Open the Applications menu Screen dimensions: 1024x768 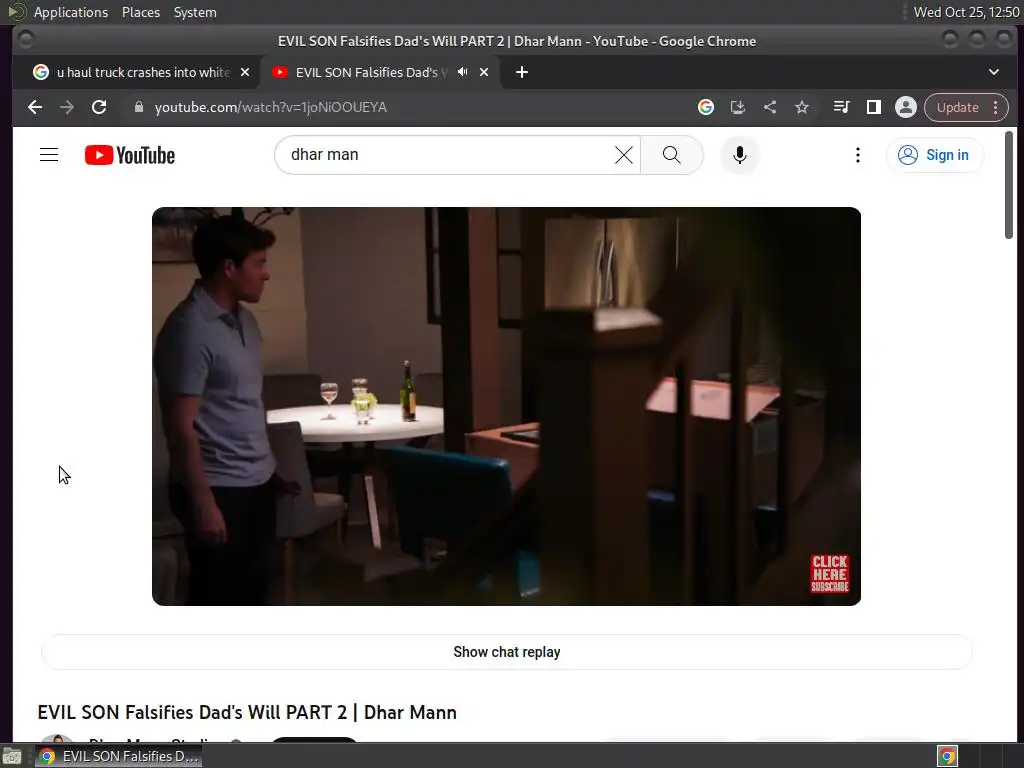(71, 12)
